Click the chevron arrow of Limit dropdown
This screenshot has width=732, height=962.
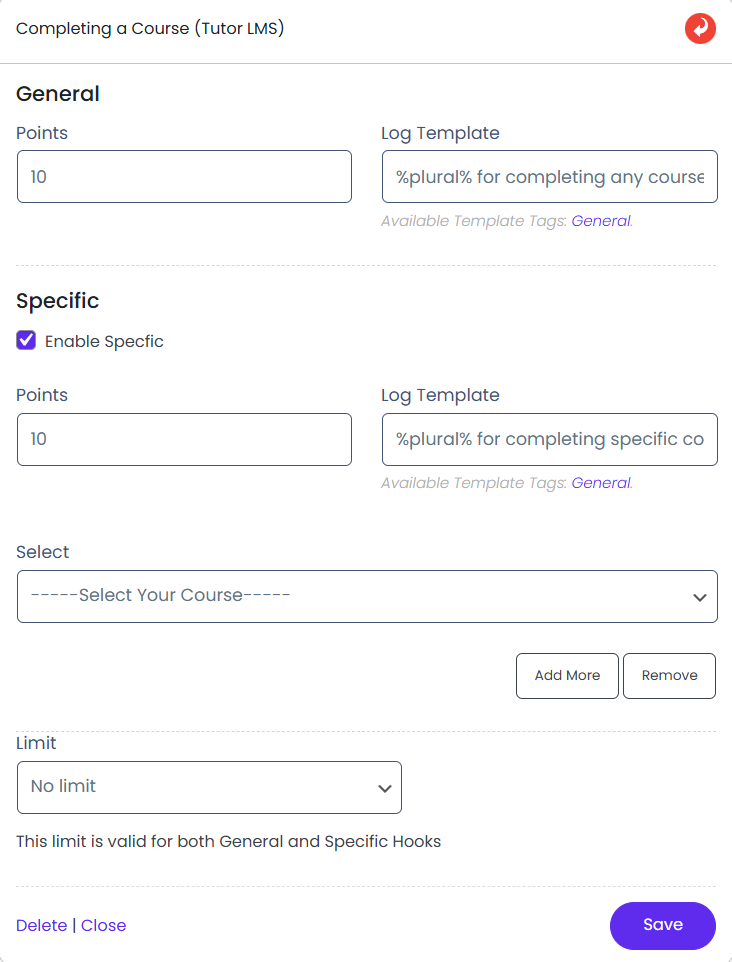(384, 788)
